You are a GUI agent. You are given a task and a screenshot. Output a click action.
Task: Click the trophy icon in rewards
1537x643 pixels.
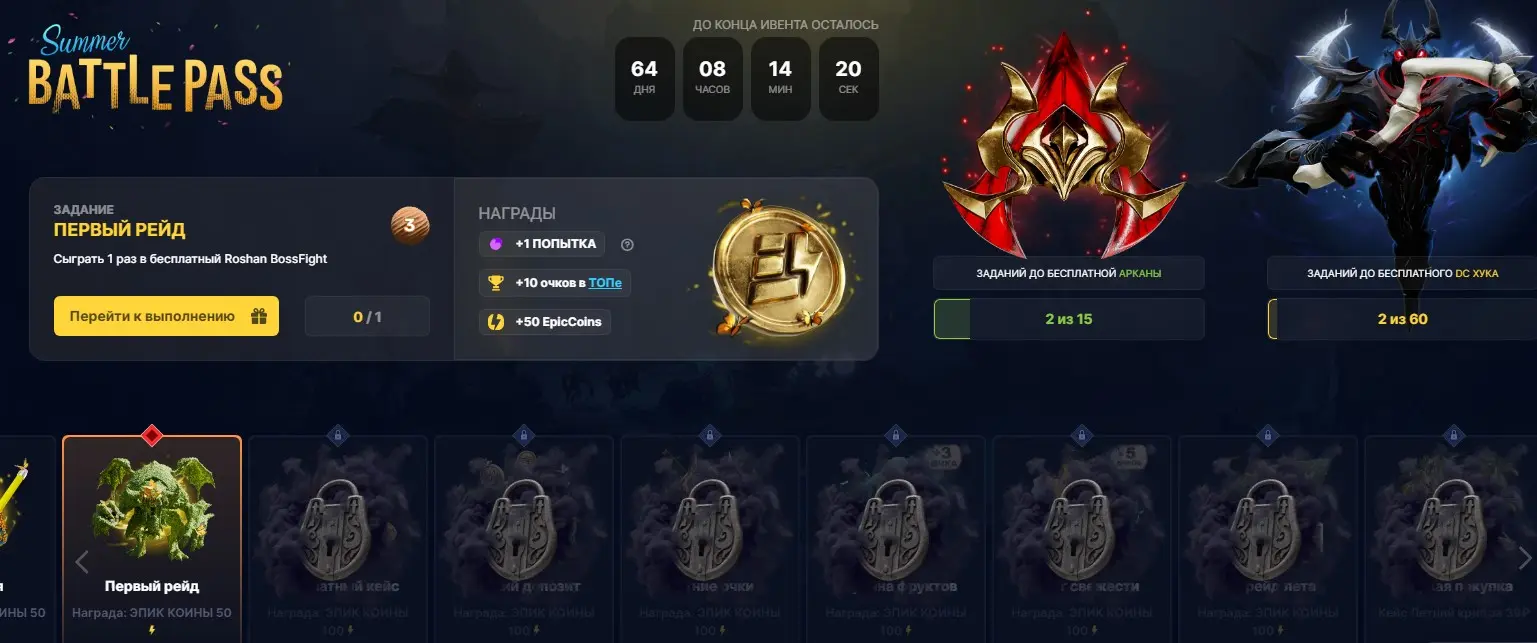pyautogui.click(x=495, y=283)
